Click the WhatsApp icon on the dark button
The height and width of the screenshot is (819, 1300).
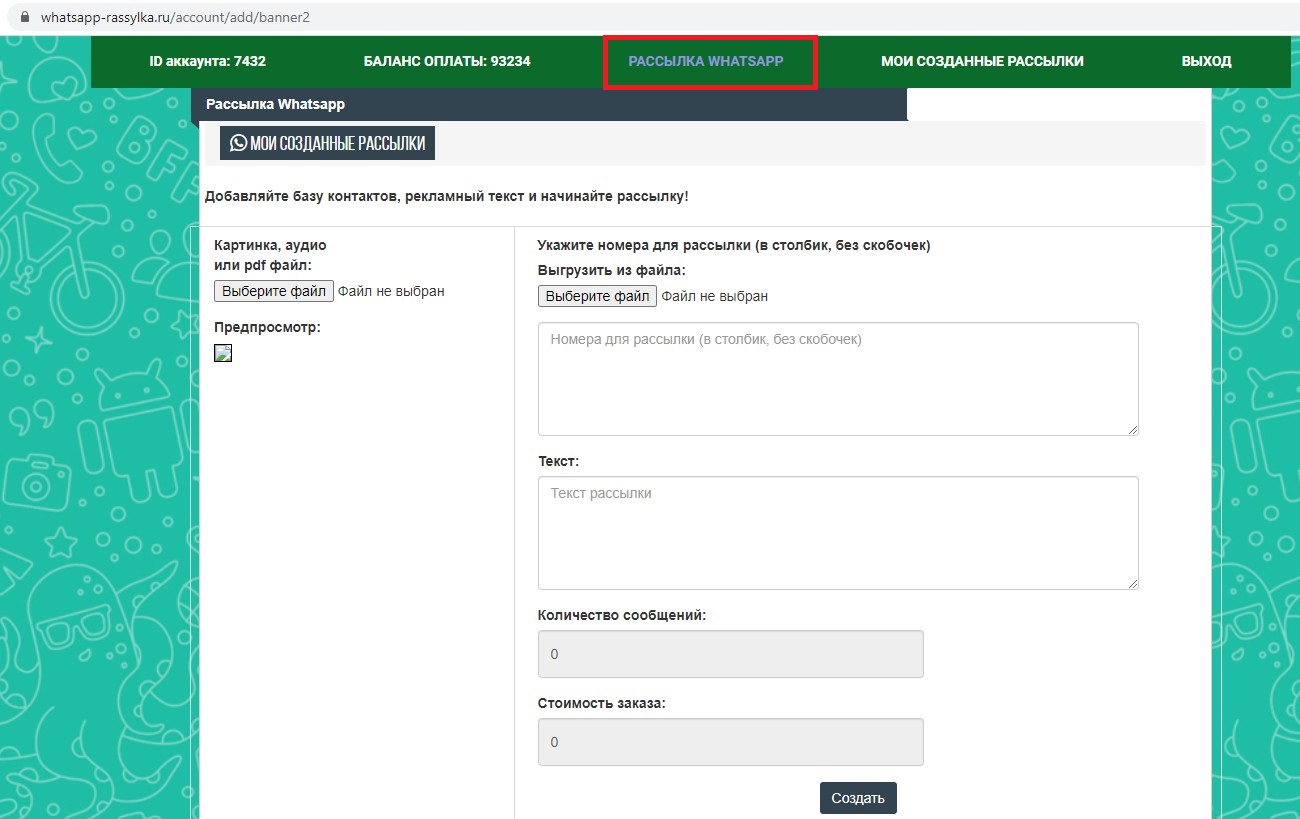238,143
